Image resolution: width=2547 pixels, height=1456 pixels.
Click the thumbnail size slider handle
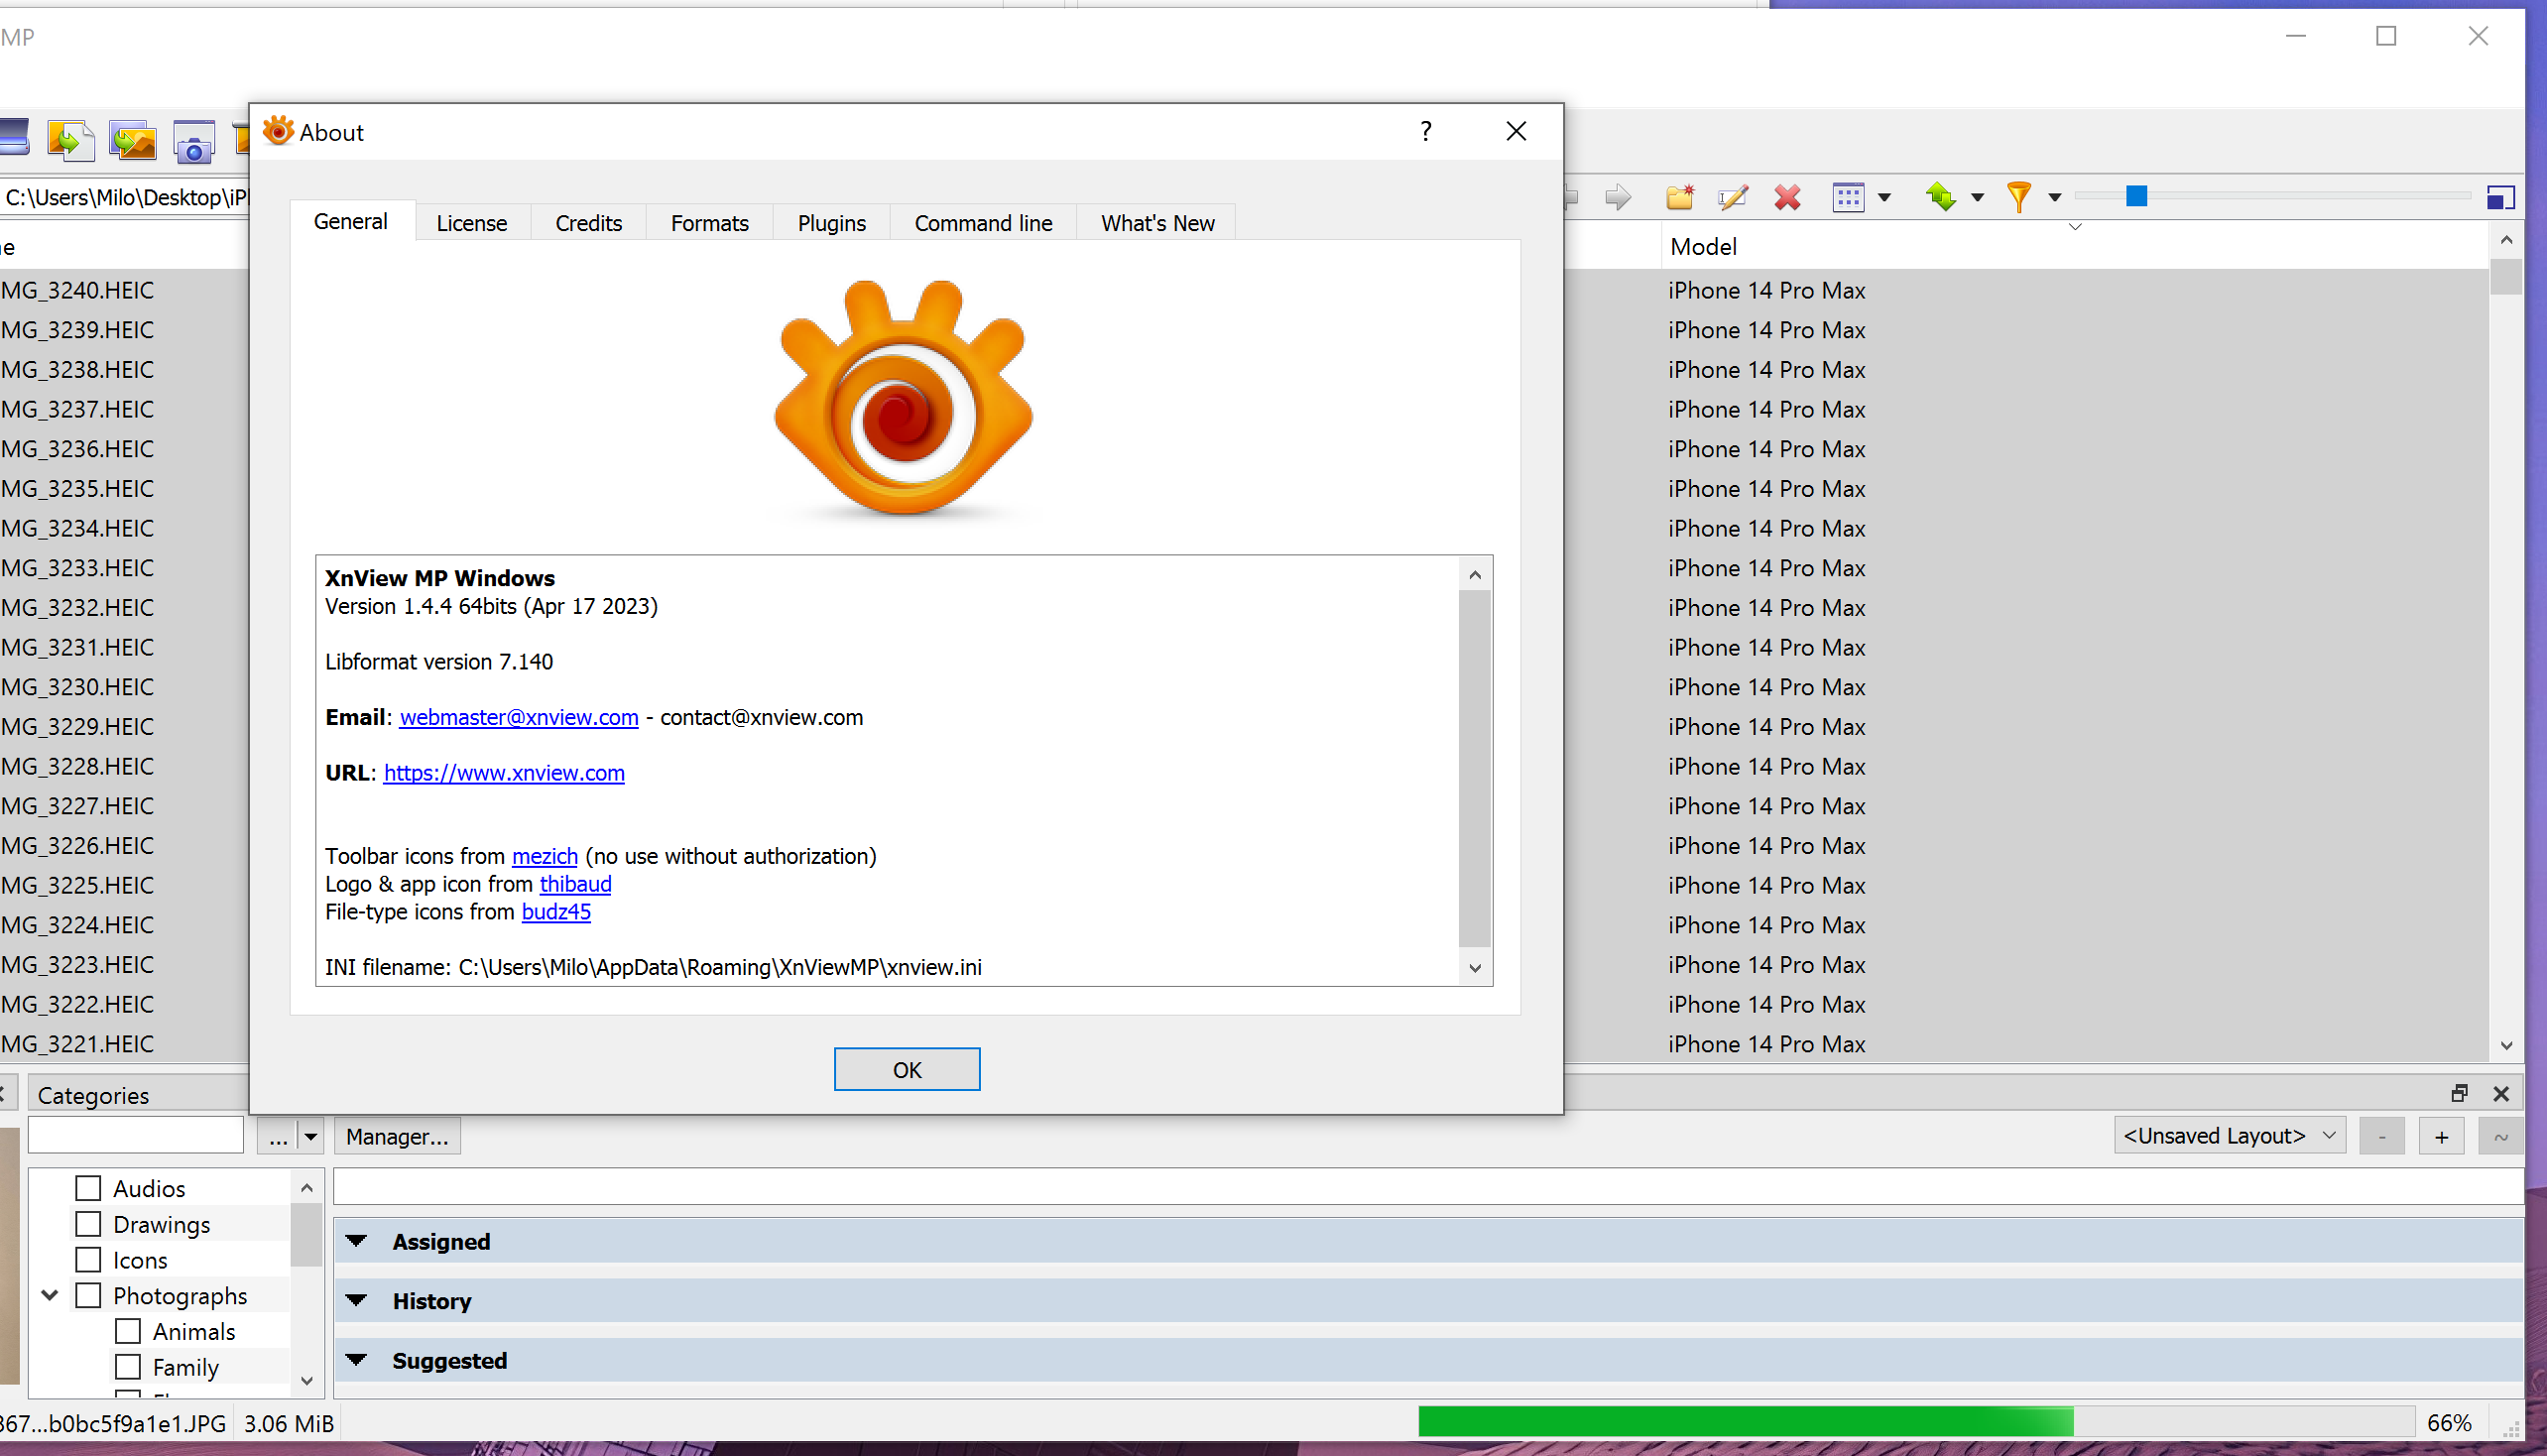click(x=2136, y=196)
